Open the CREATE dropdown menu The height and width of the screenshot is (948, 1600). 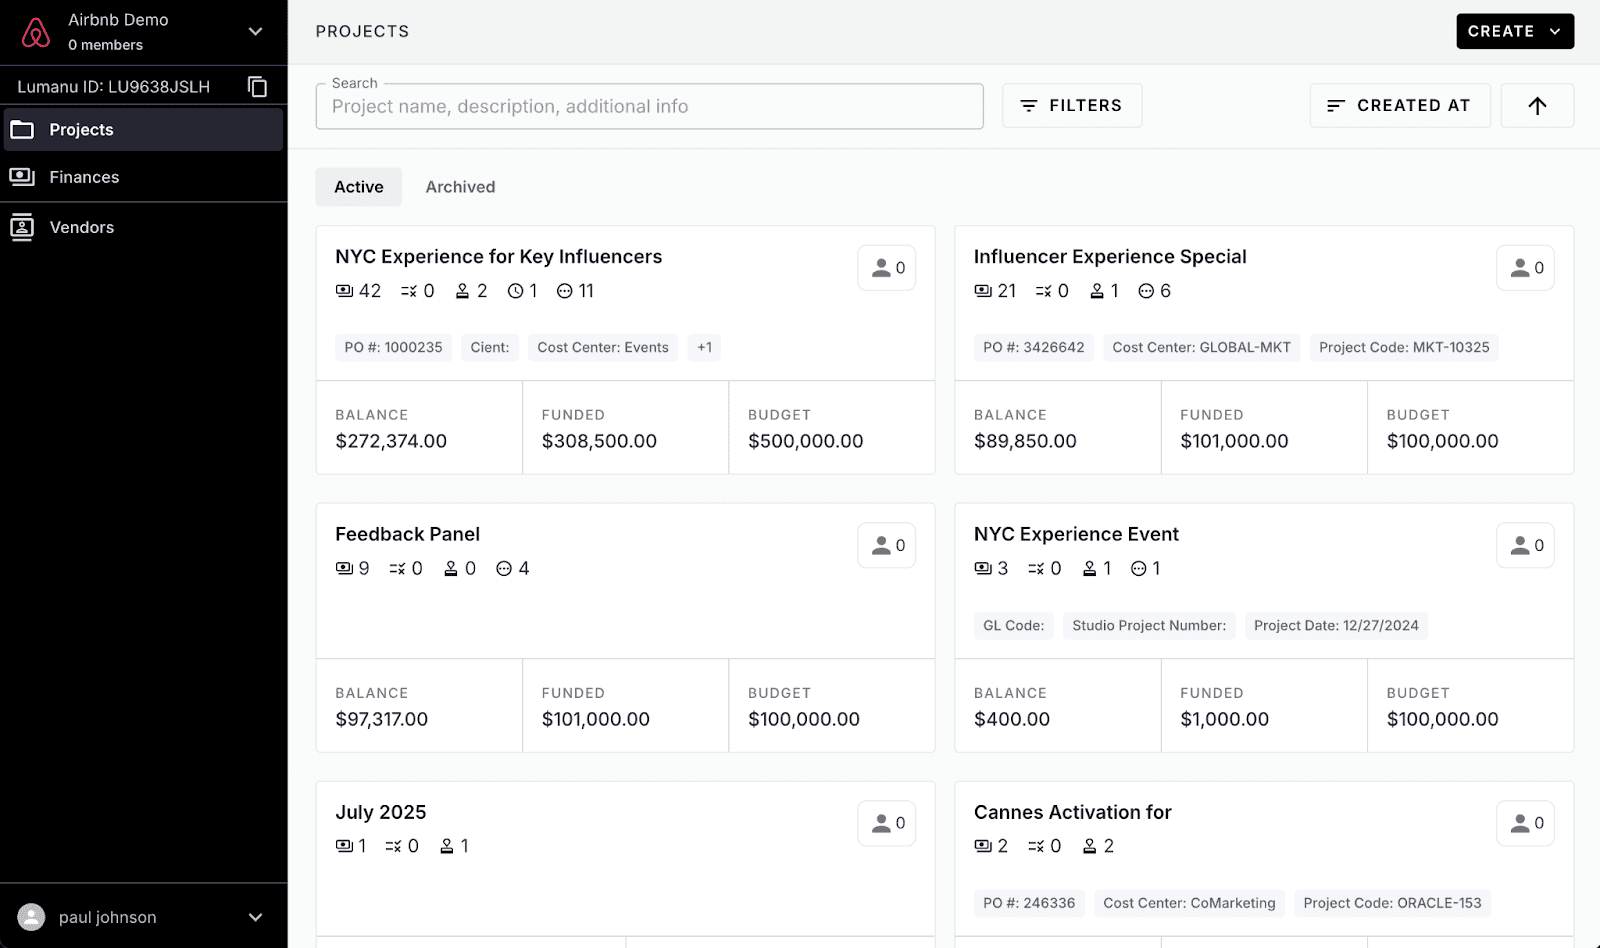[1513, 31]
